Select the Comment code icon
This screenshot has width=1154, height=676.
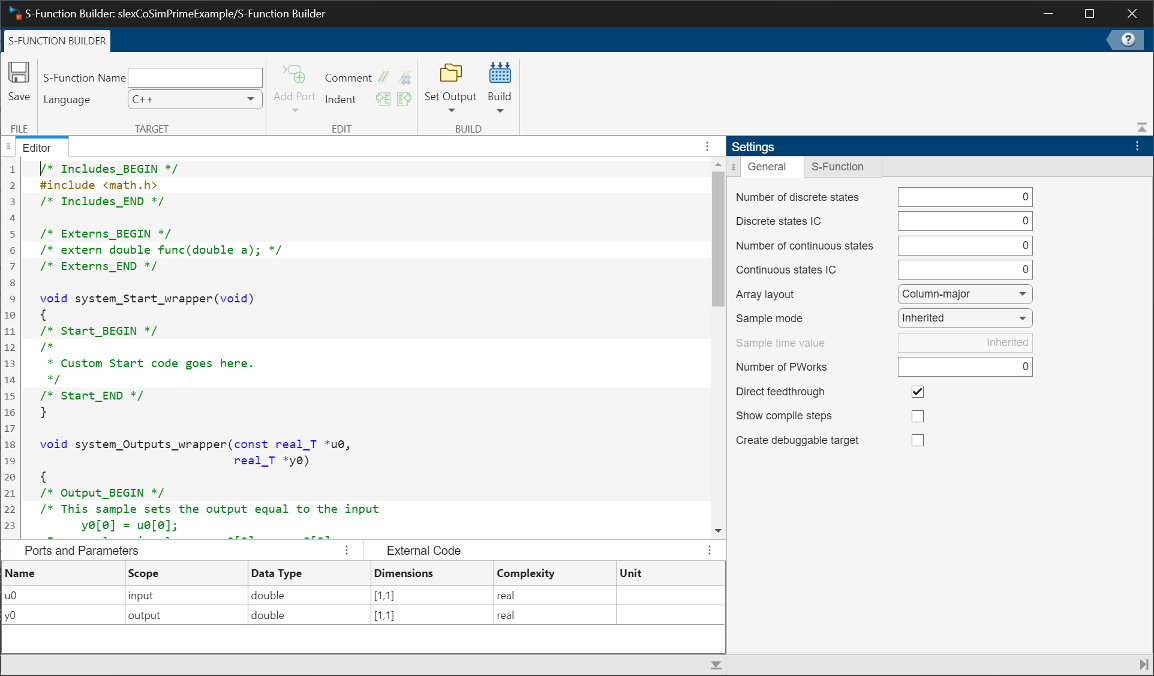[383, 77]
